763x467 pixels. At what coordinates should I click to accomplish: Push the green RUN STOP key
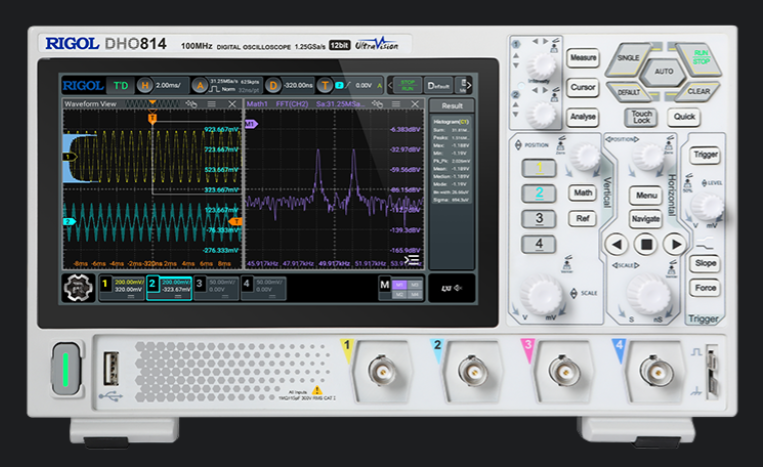tap(699, 58)
